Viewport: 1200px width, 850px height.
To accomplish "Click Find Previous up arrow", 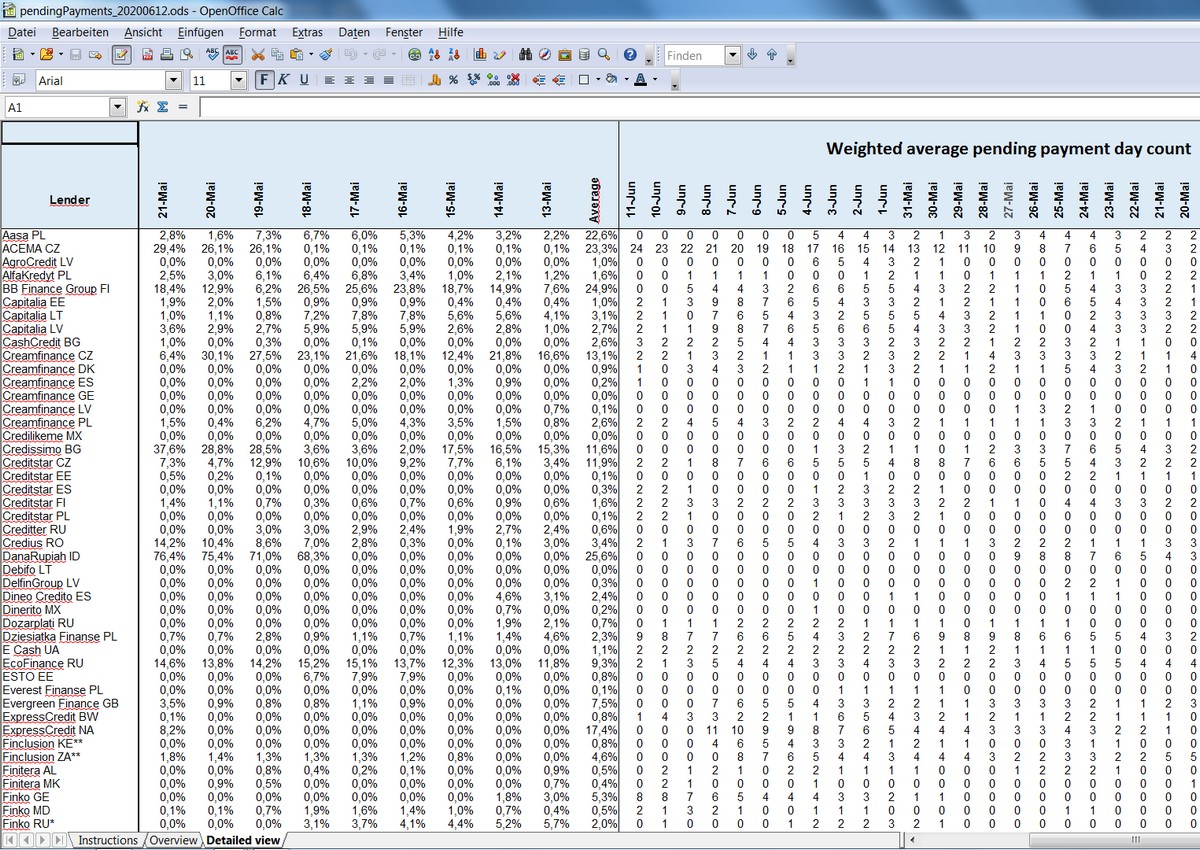I will tap(772, 55).
